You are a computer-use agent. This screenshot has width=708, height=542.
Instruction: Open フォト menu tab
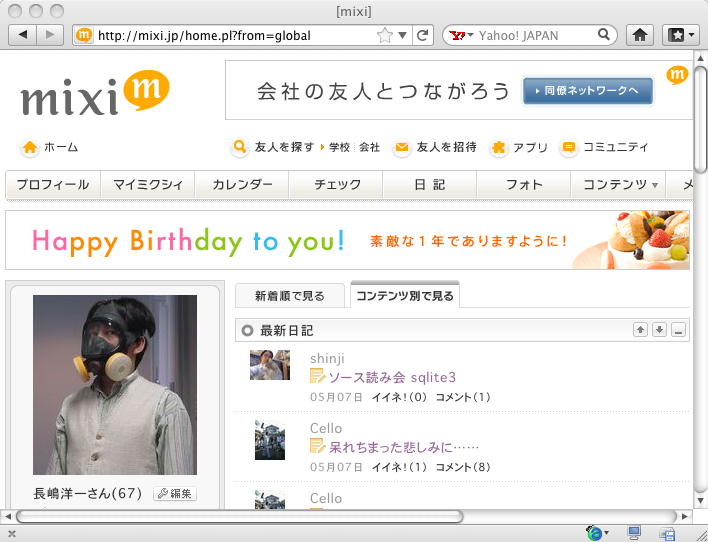[524, 185]
